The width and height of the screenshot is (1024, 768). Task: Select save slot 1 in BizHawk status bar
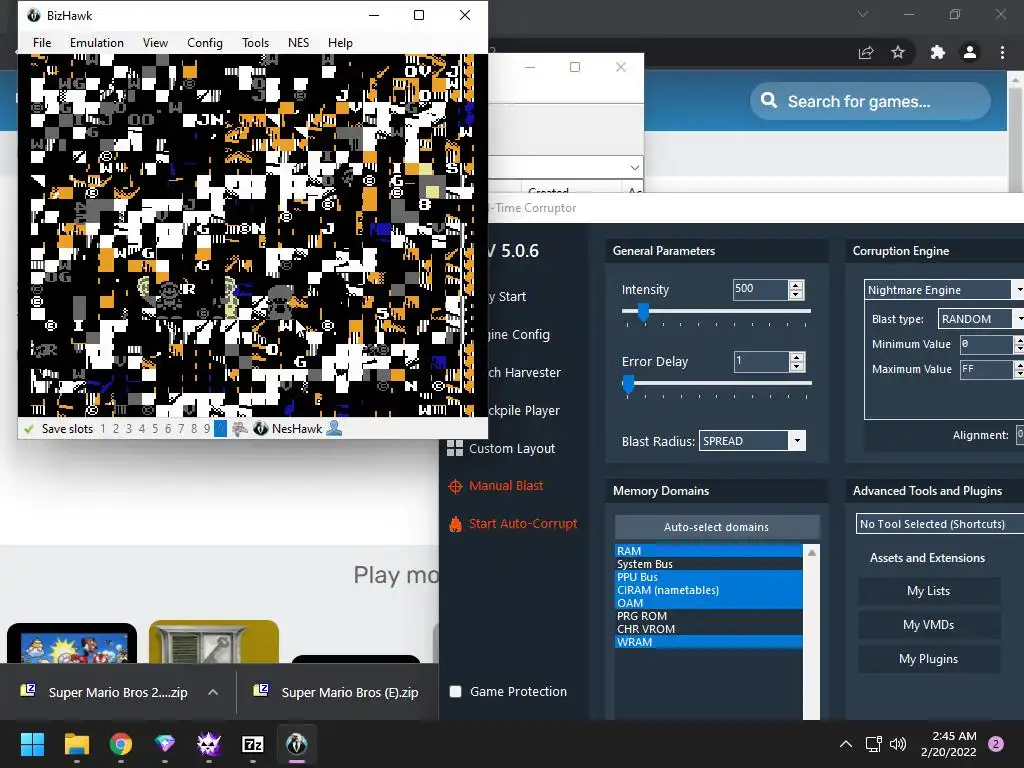(103, 429)
